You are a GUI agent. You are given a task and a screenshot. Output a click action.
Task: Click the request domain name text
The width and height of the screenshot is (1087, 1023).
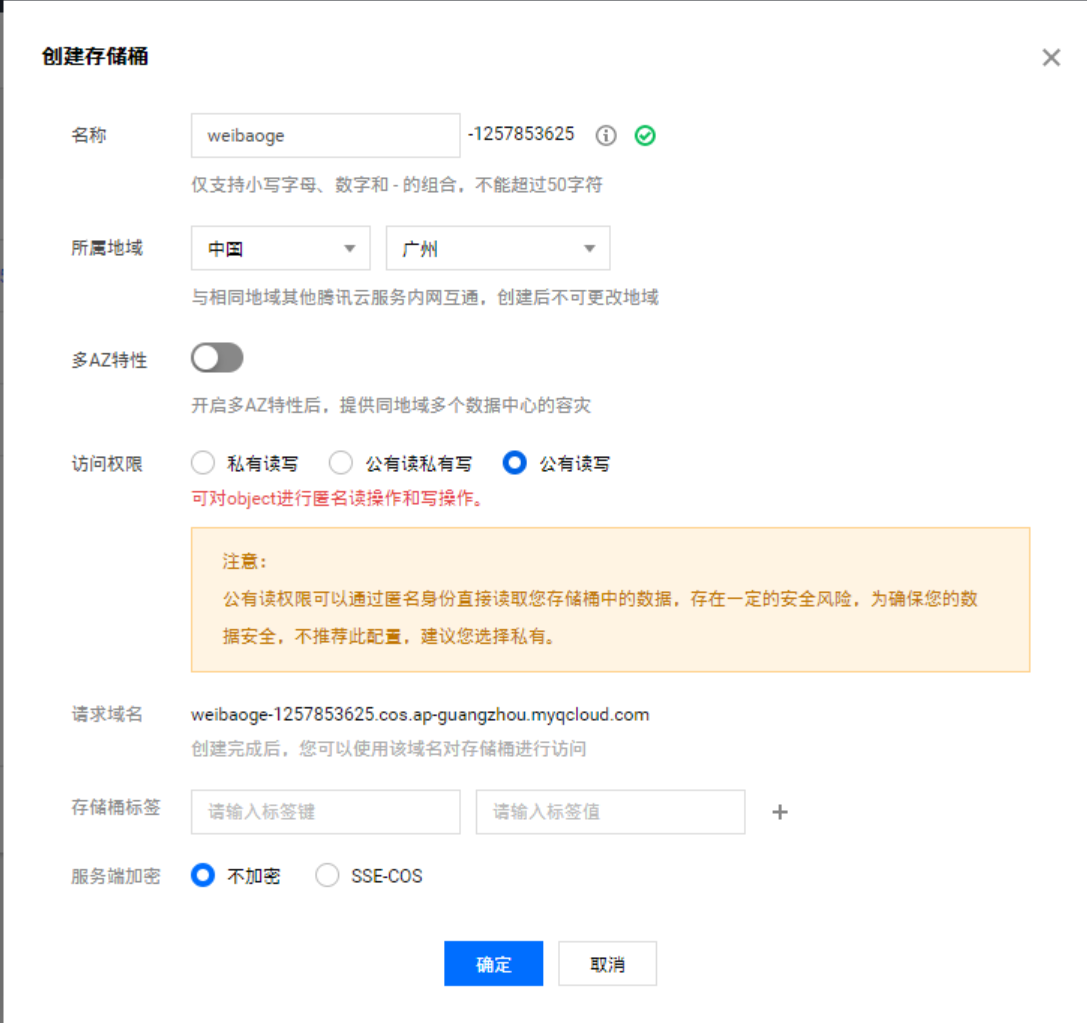(420, 715)
